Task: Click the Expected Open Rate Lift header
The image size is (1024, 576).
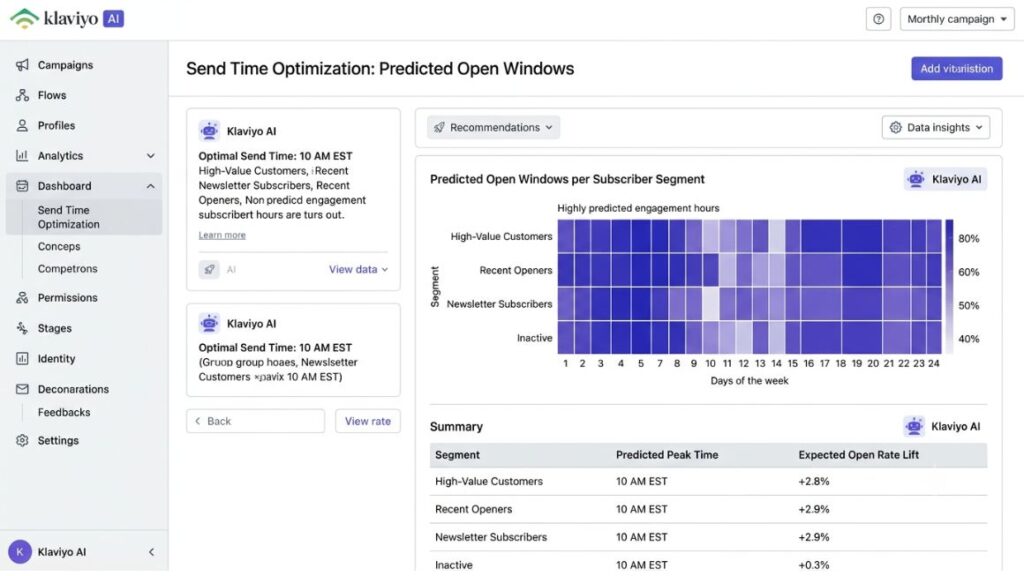Action: [858, 455]
